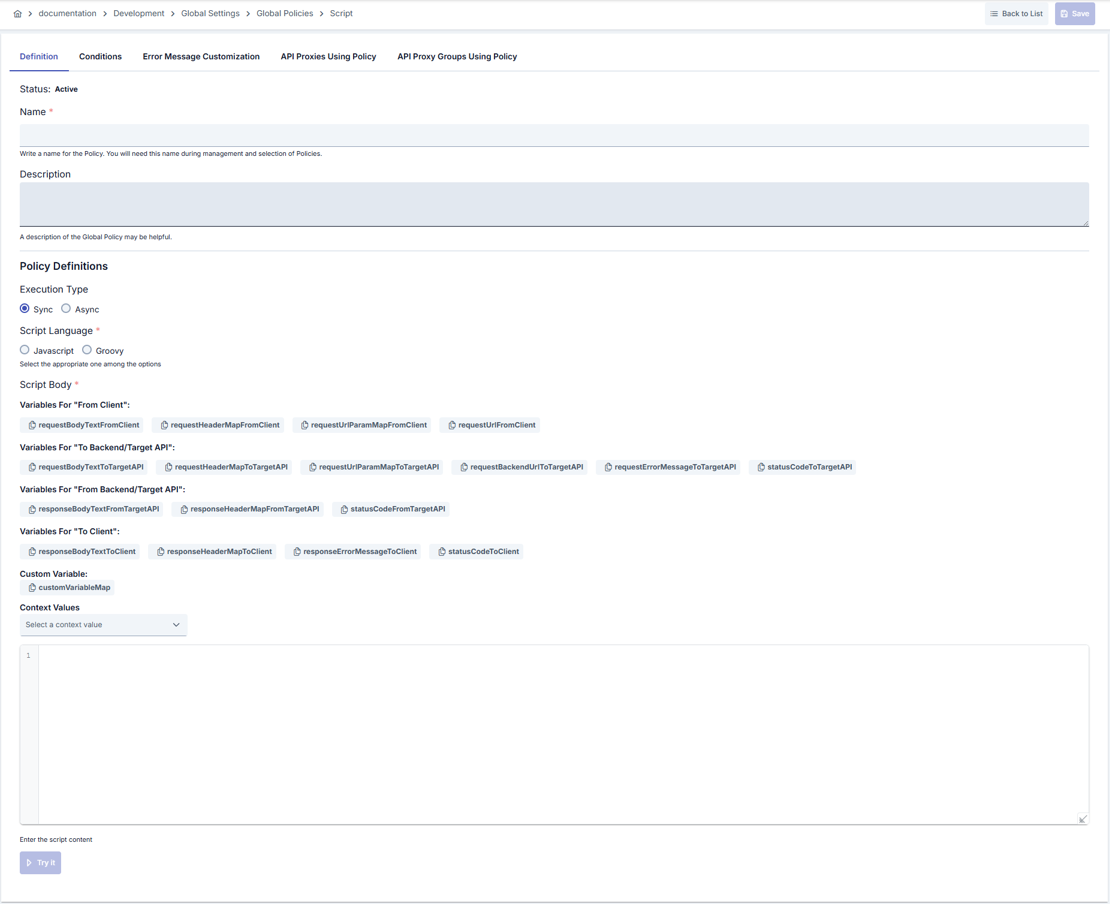Go to Global Policies breadcrumb
The height and width of the screenshot is (904, 1110).
(x=285, y=13)
